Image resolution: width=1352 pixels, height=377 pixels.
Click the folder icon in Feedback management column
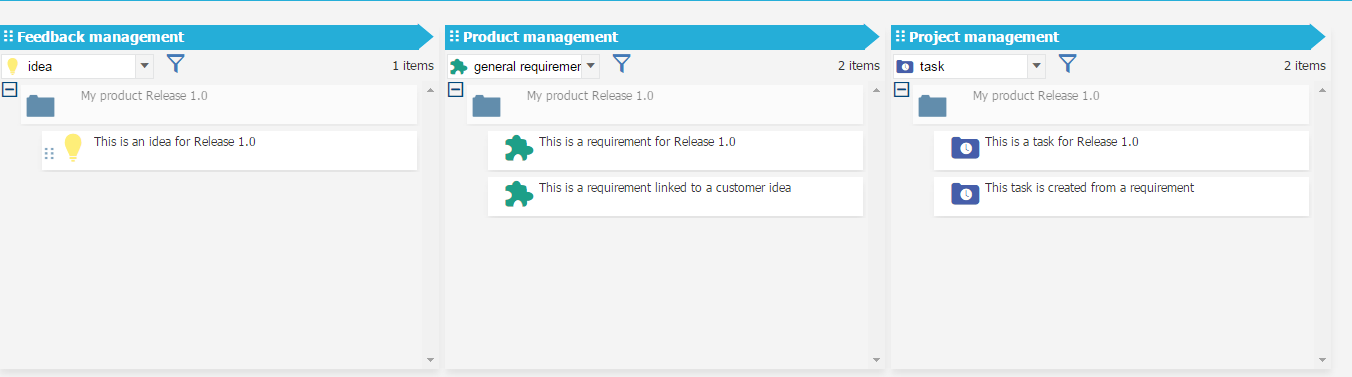[41, 105]
